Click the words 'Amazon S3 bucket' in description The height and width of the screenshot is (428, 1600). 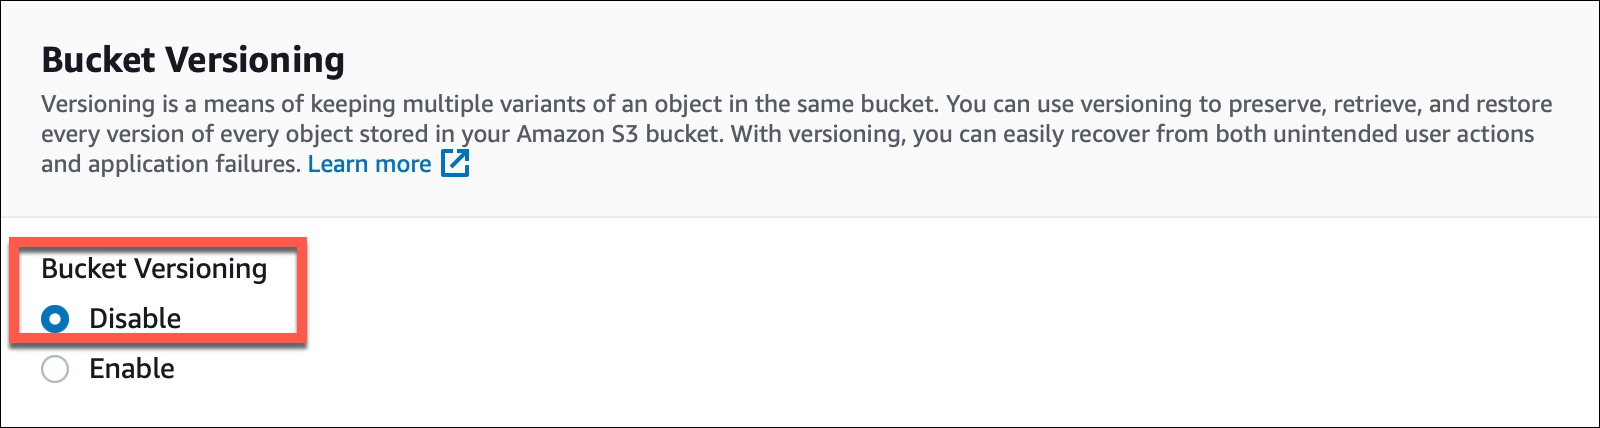[619, 134]
